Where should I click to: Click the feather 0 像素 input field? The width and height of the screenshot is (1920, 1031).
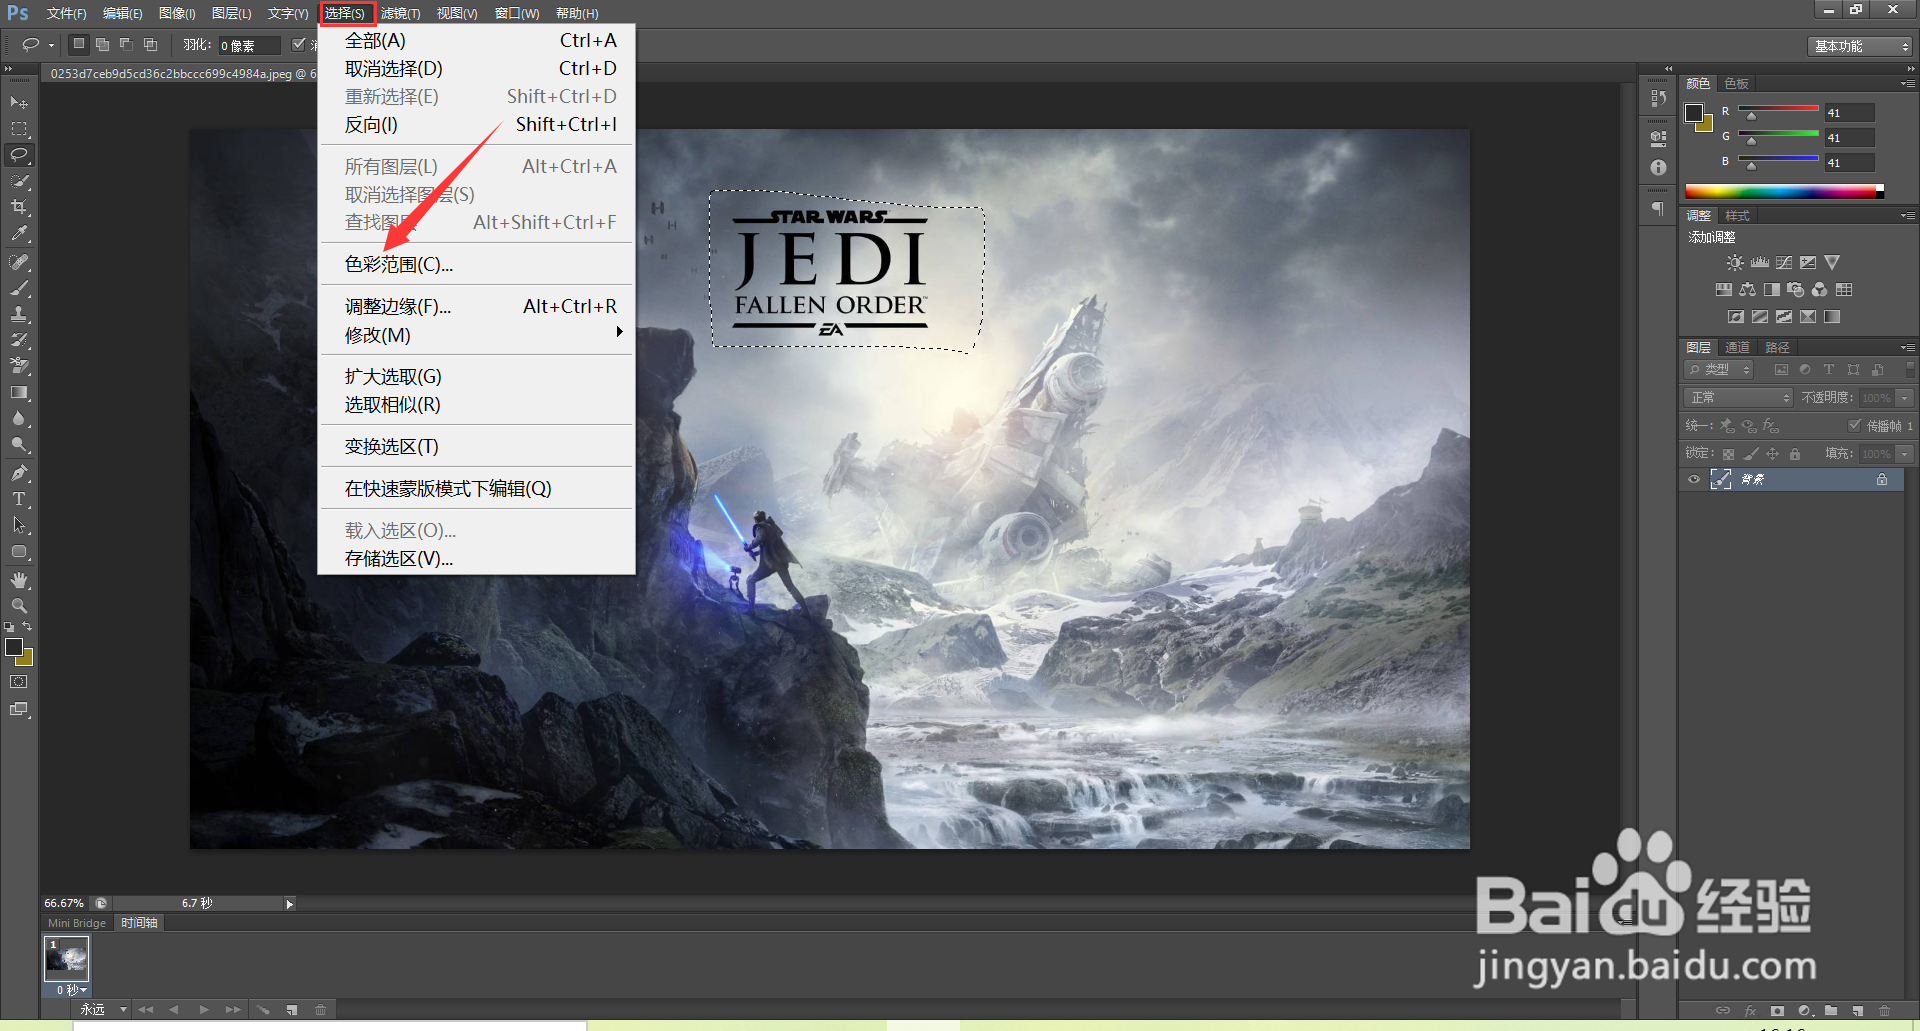(x=250, y=45)
